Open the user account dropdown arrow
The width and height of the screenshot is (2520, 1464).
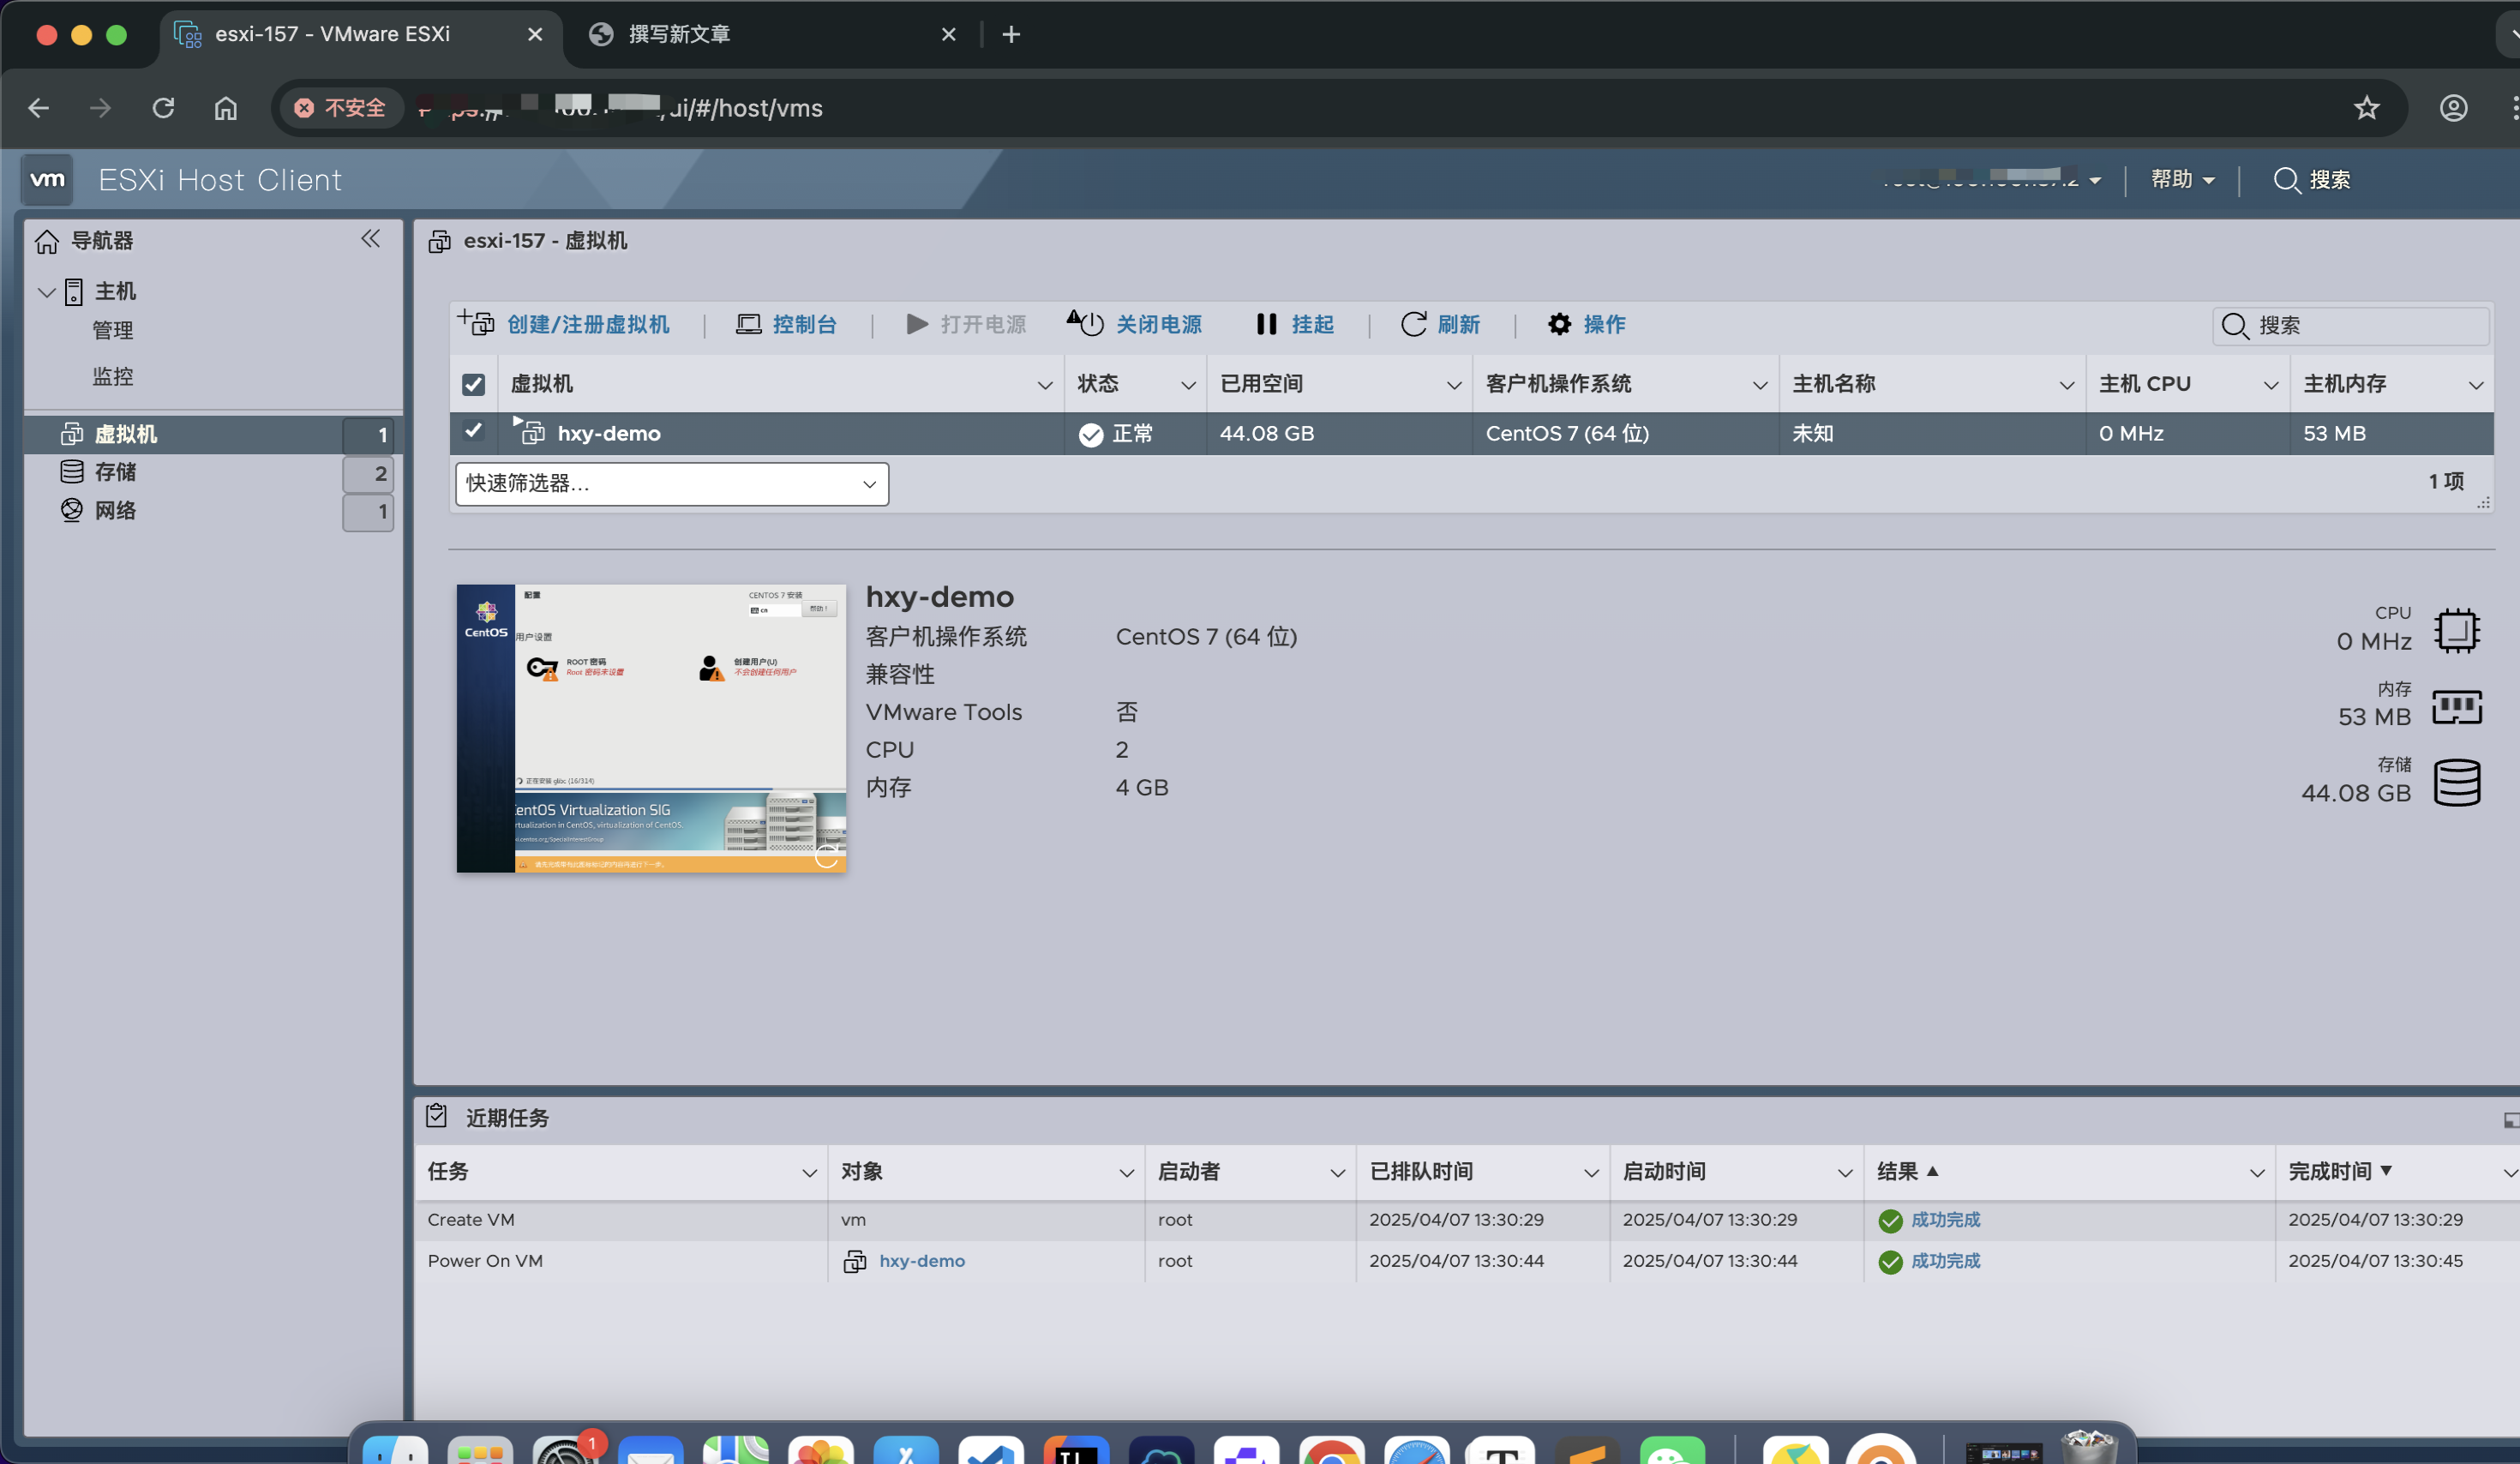(x=2095, y=181)
